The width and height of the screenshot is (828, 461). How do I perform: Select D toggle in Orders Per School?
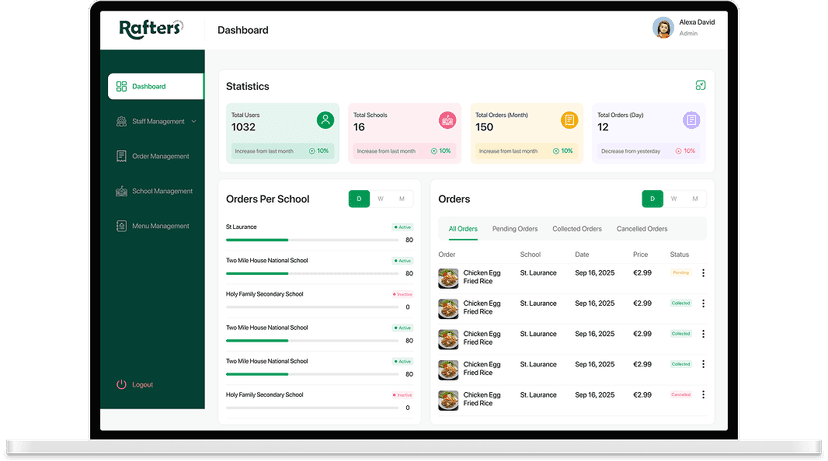pos(358,199)
